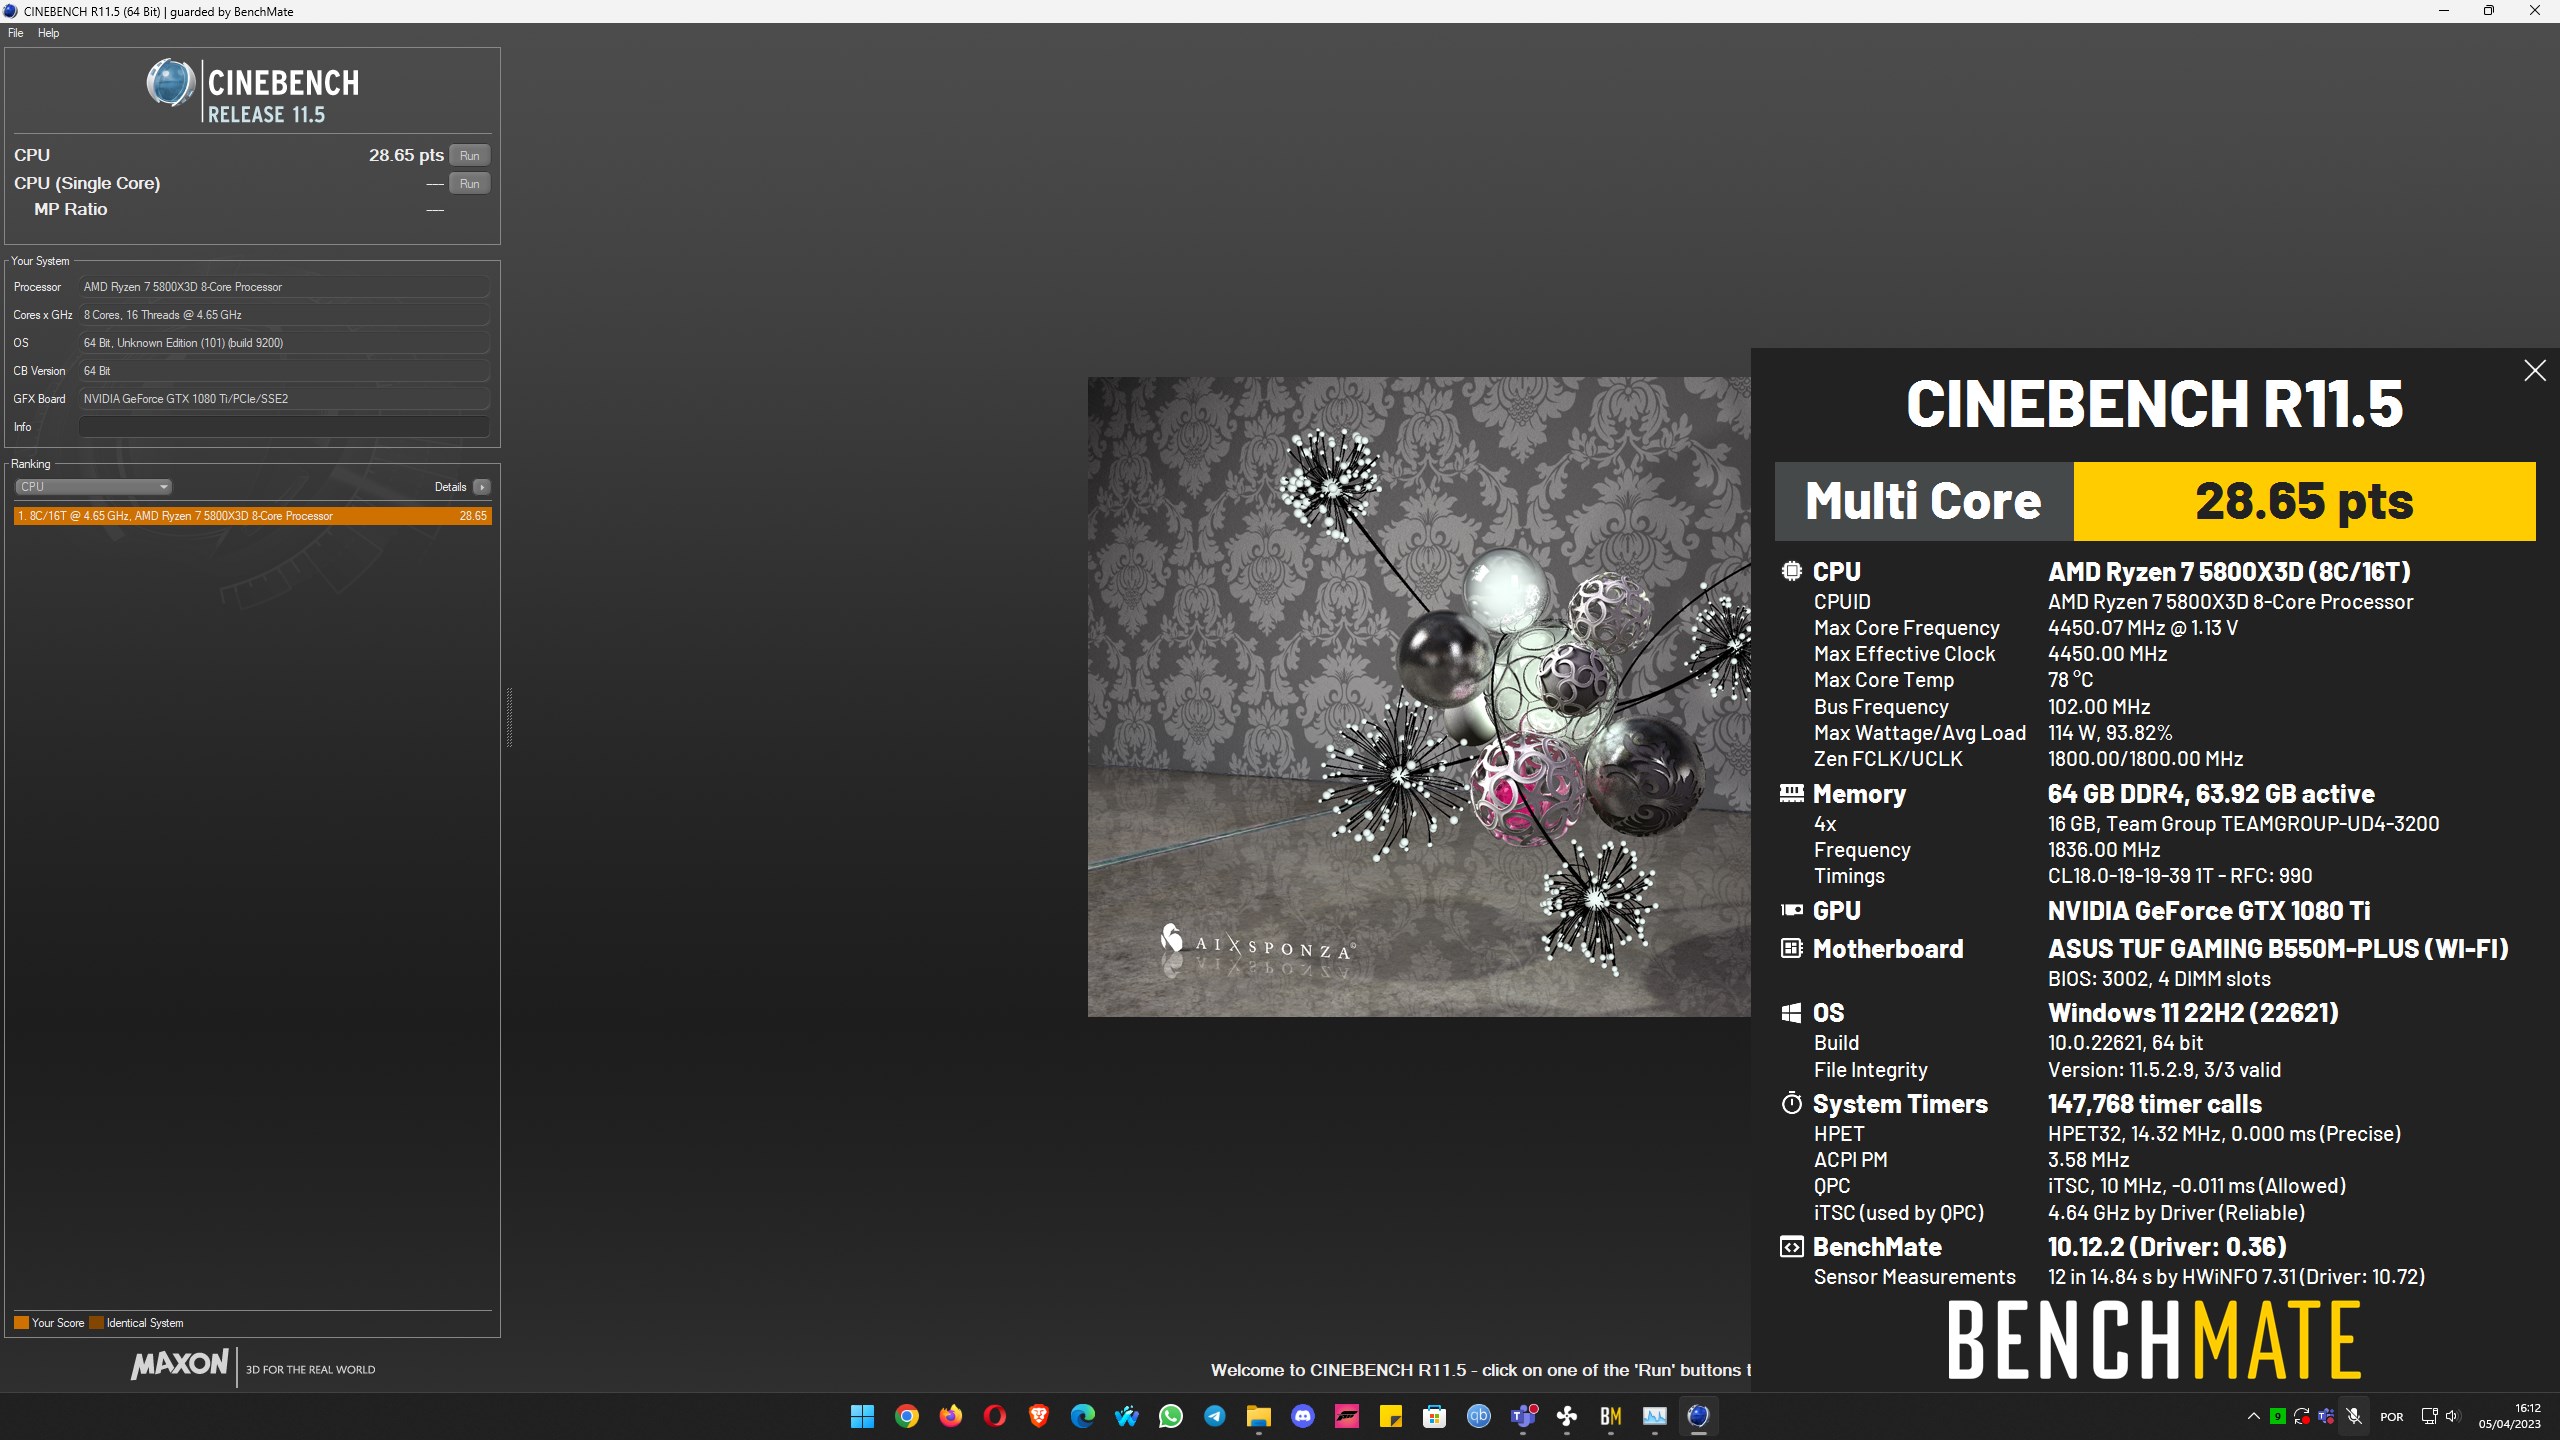Image resolution: width=2560 pixels, height=1440 pixels.
Task: Run the CPU (Single Core) test
Action: (469, 183)
